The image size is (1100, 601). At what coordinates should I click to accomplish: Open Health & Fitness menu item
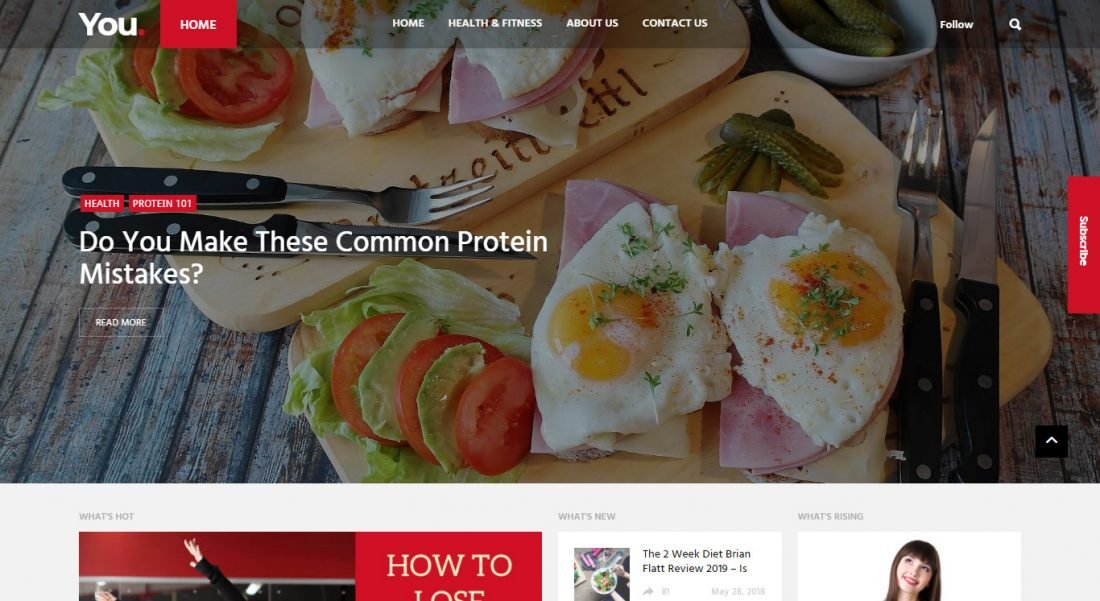point(495,23)
